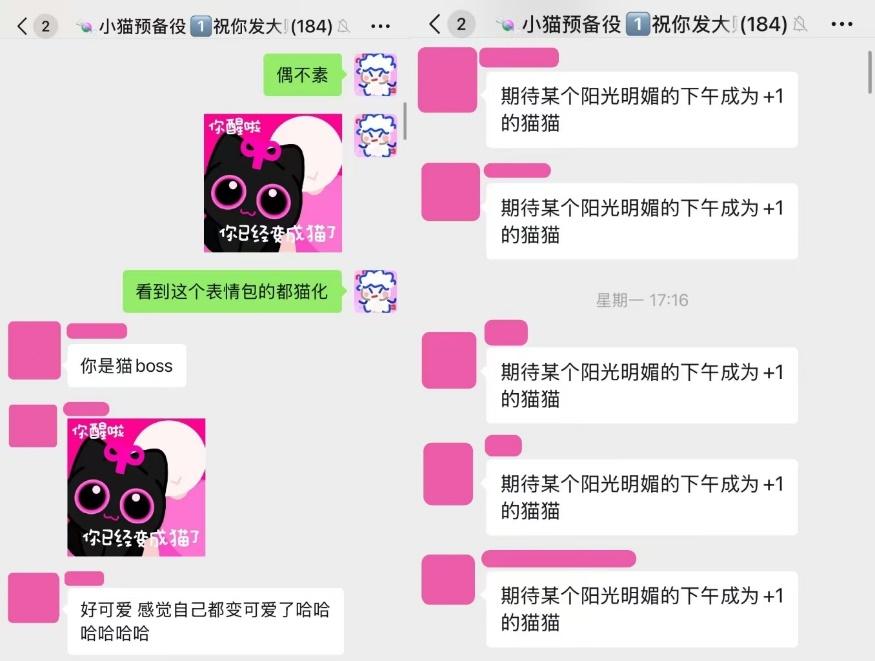Tap sheep avatar next to sent cat sticker
The image size is (875, 661).
tap(376, 136)
